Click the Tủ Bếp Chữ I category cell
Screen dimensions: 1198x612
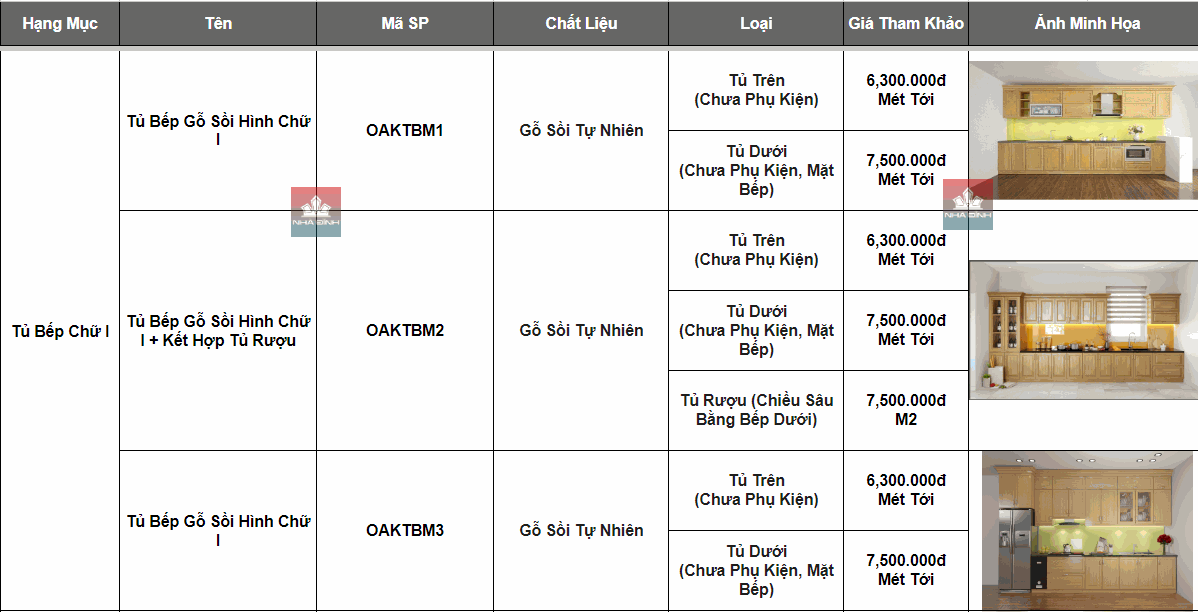pos(60,331)
